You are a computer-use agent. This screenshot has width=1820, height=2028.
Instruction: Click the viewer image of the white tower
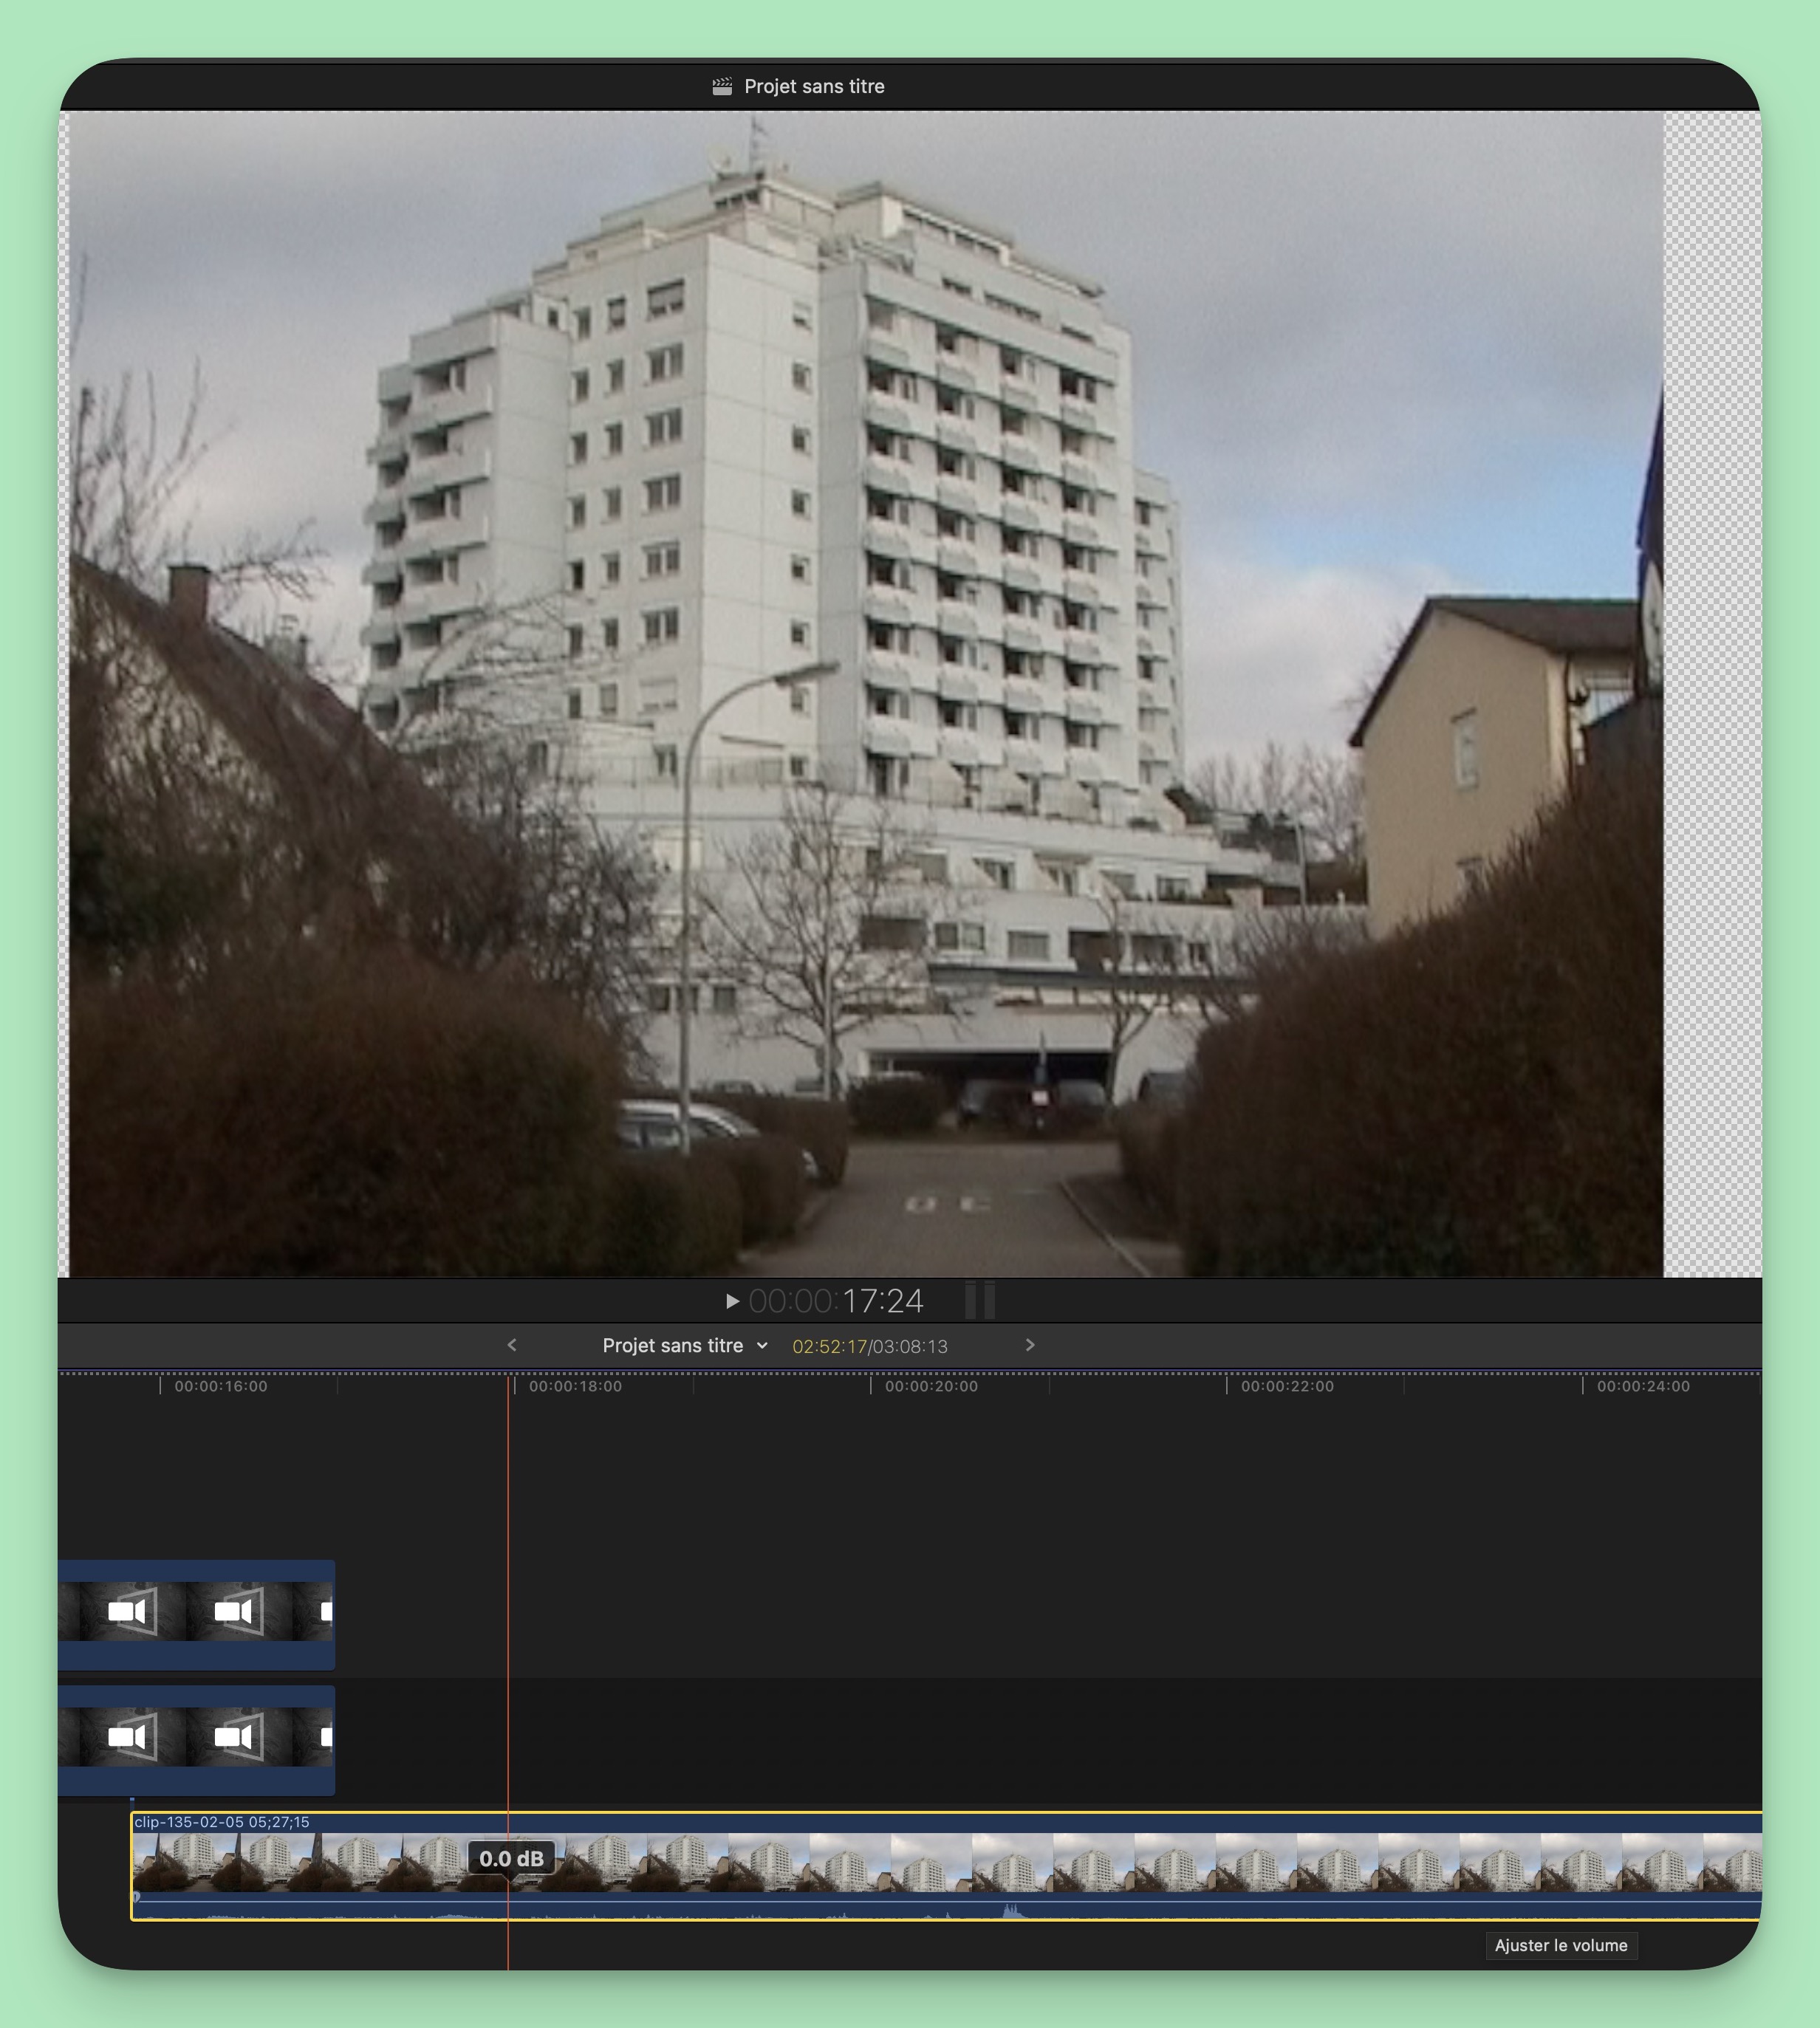point(866,694)
